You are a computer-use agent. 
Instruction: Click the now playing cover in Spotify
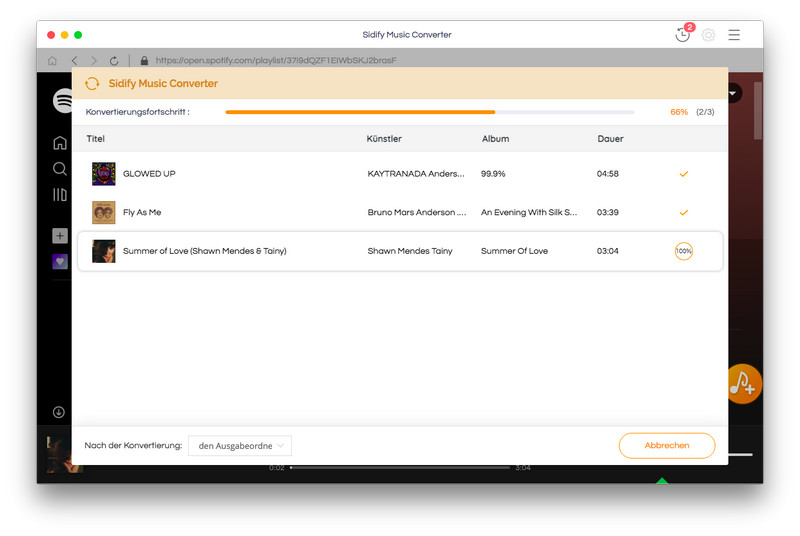[59, 454]
